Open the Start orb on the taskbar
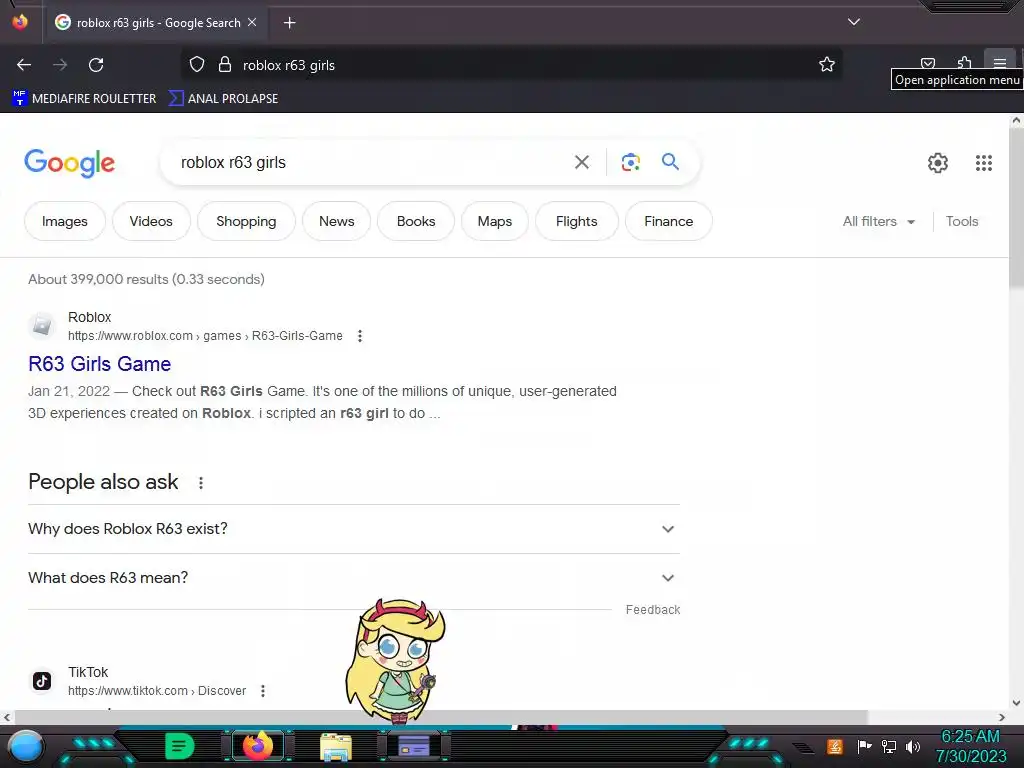1024x768 pixels. point(26,747)
